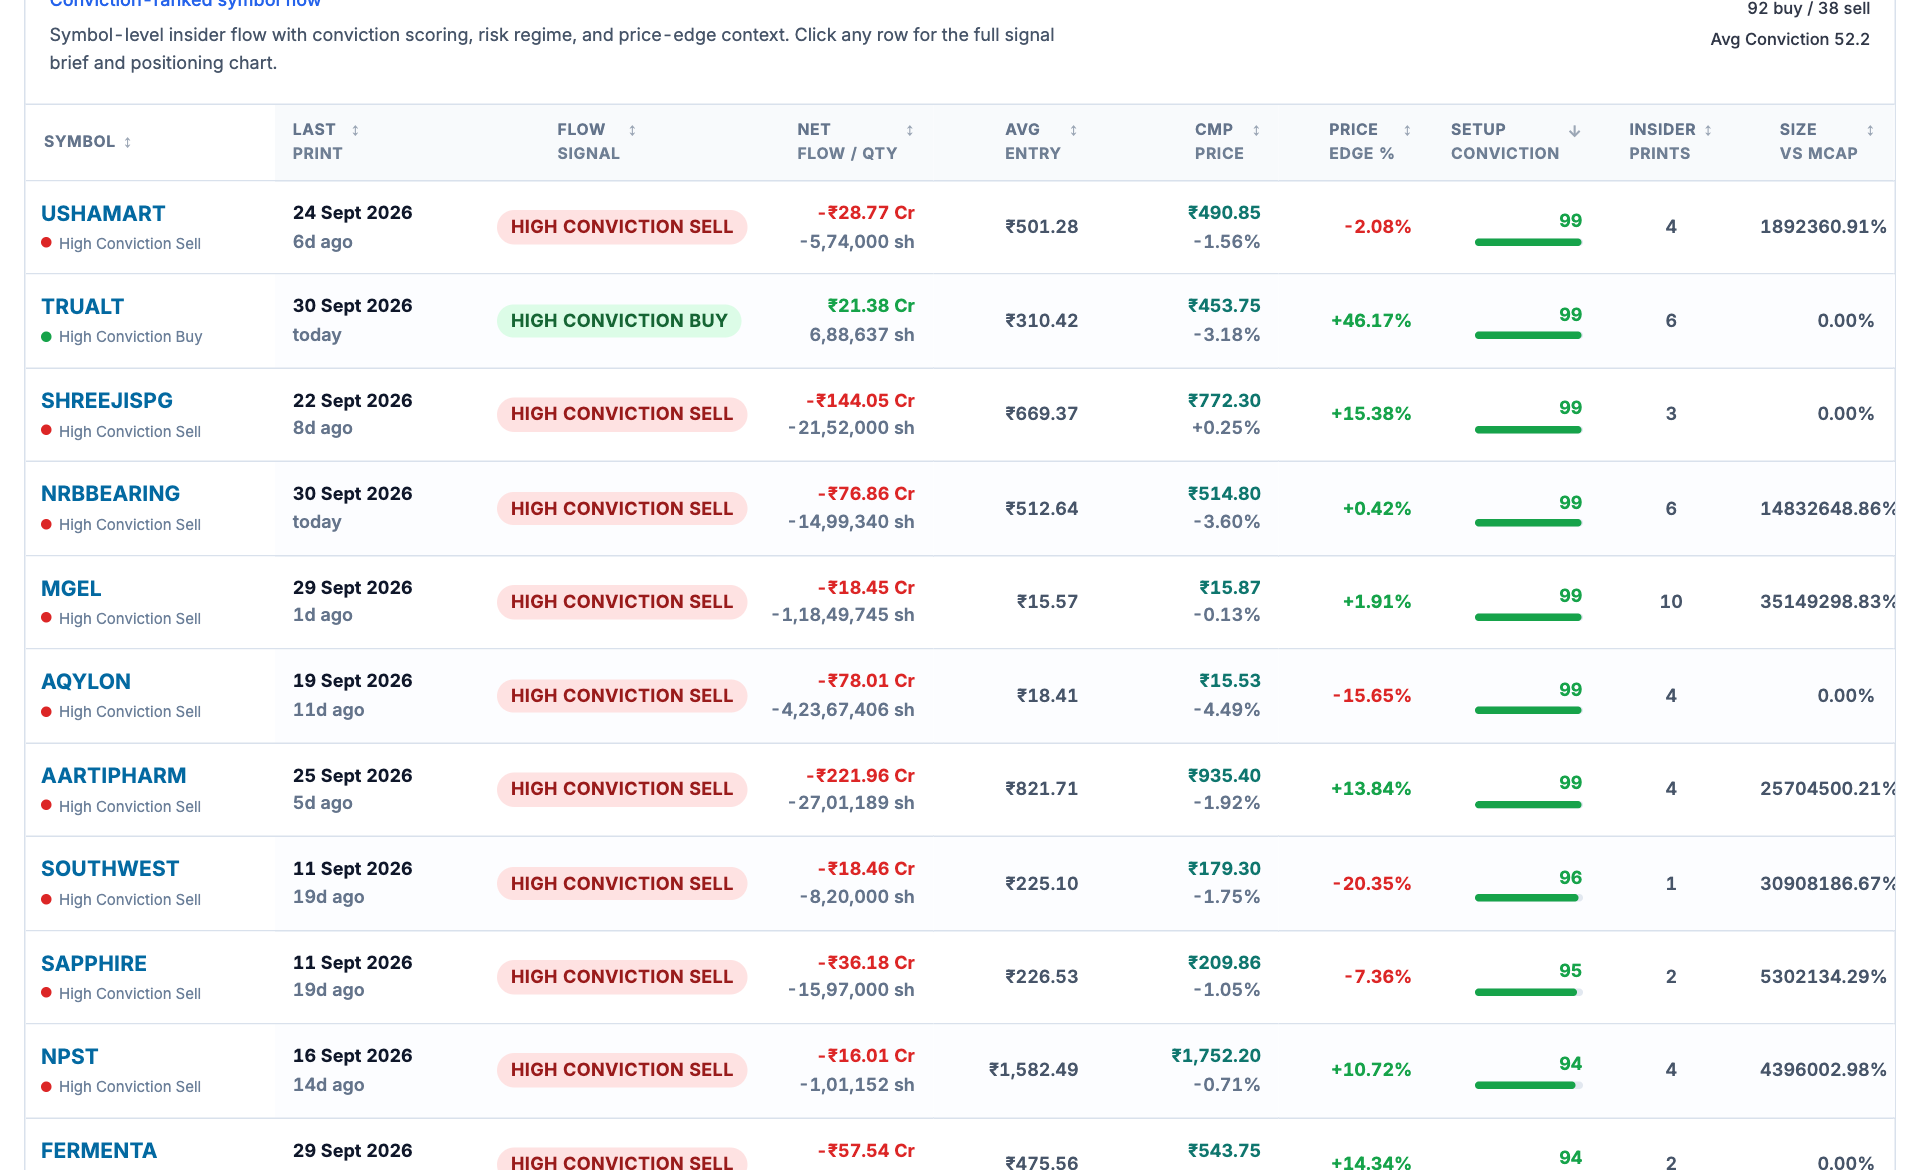Click AQYLON net quantity -4,23,67,406 sh
Image resolution: width=1920 pixels, height=1170 pixels.
(x=843, y=709)
